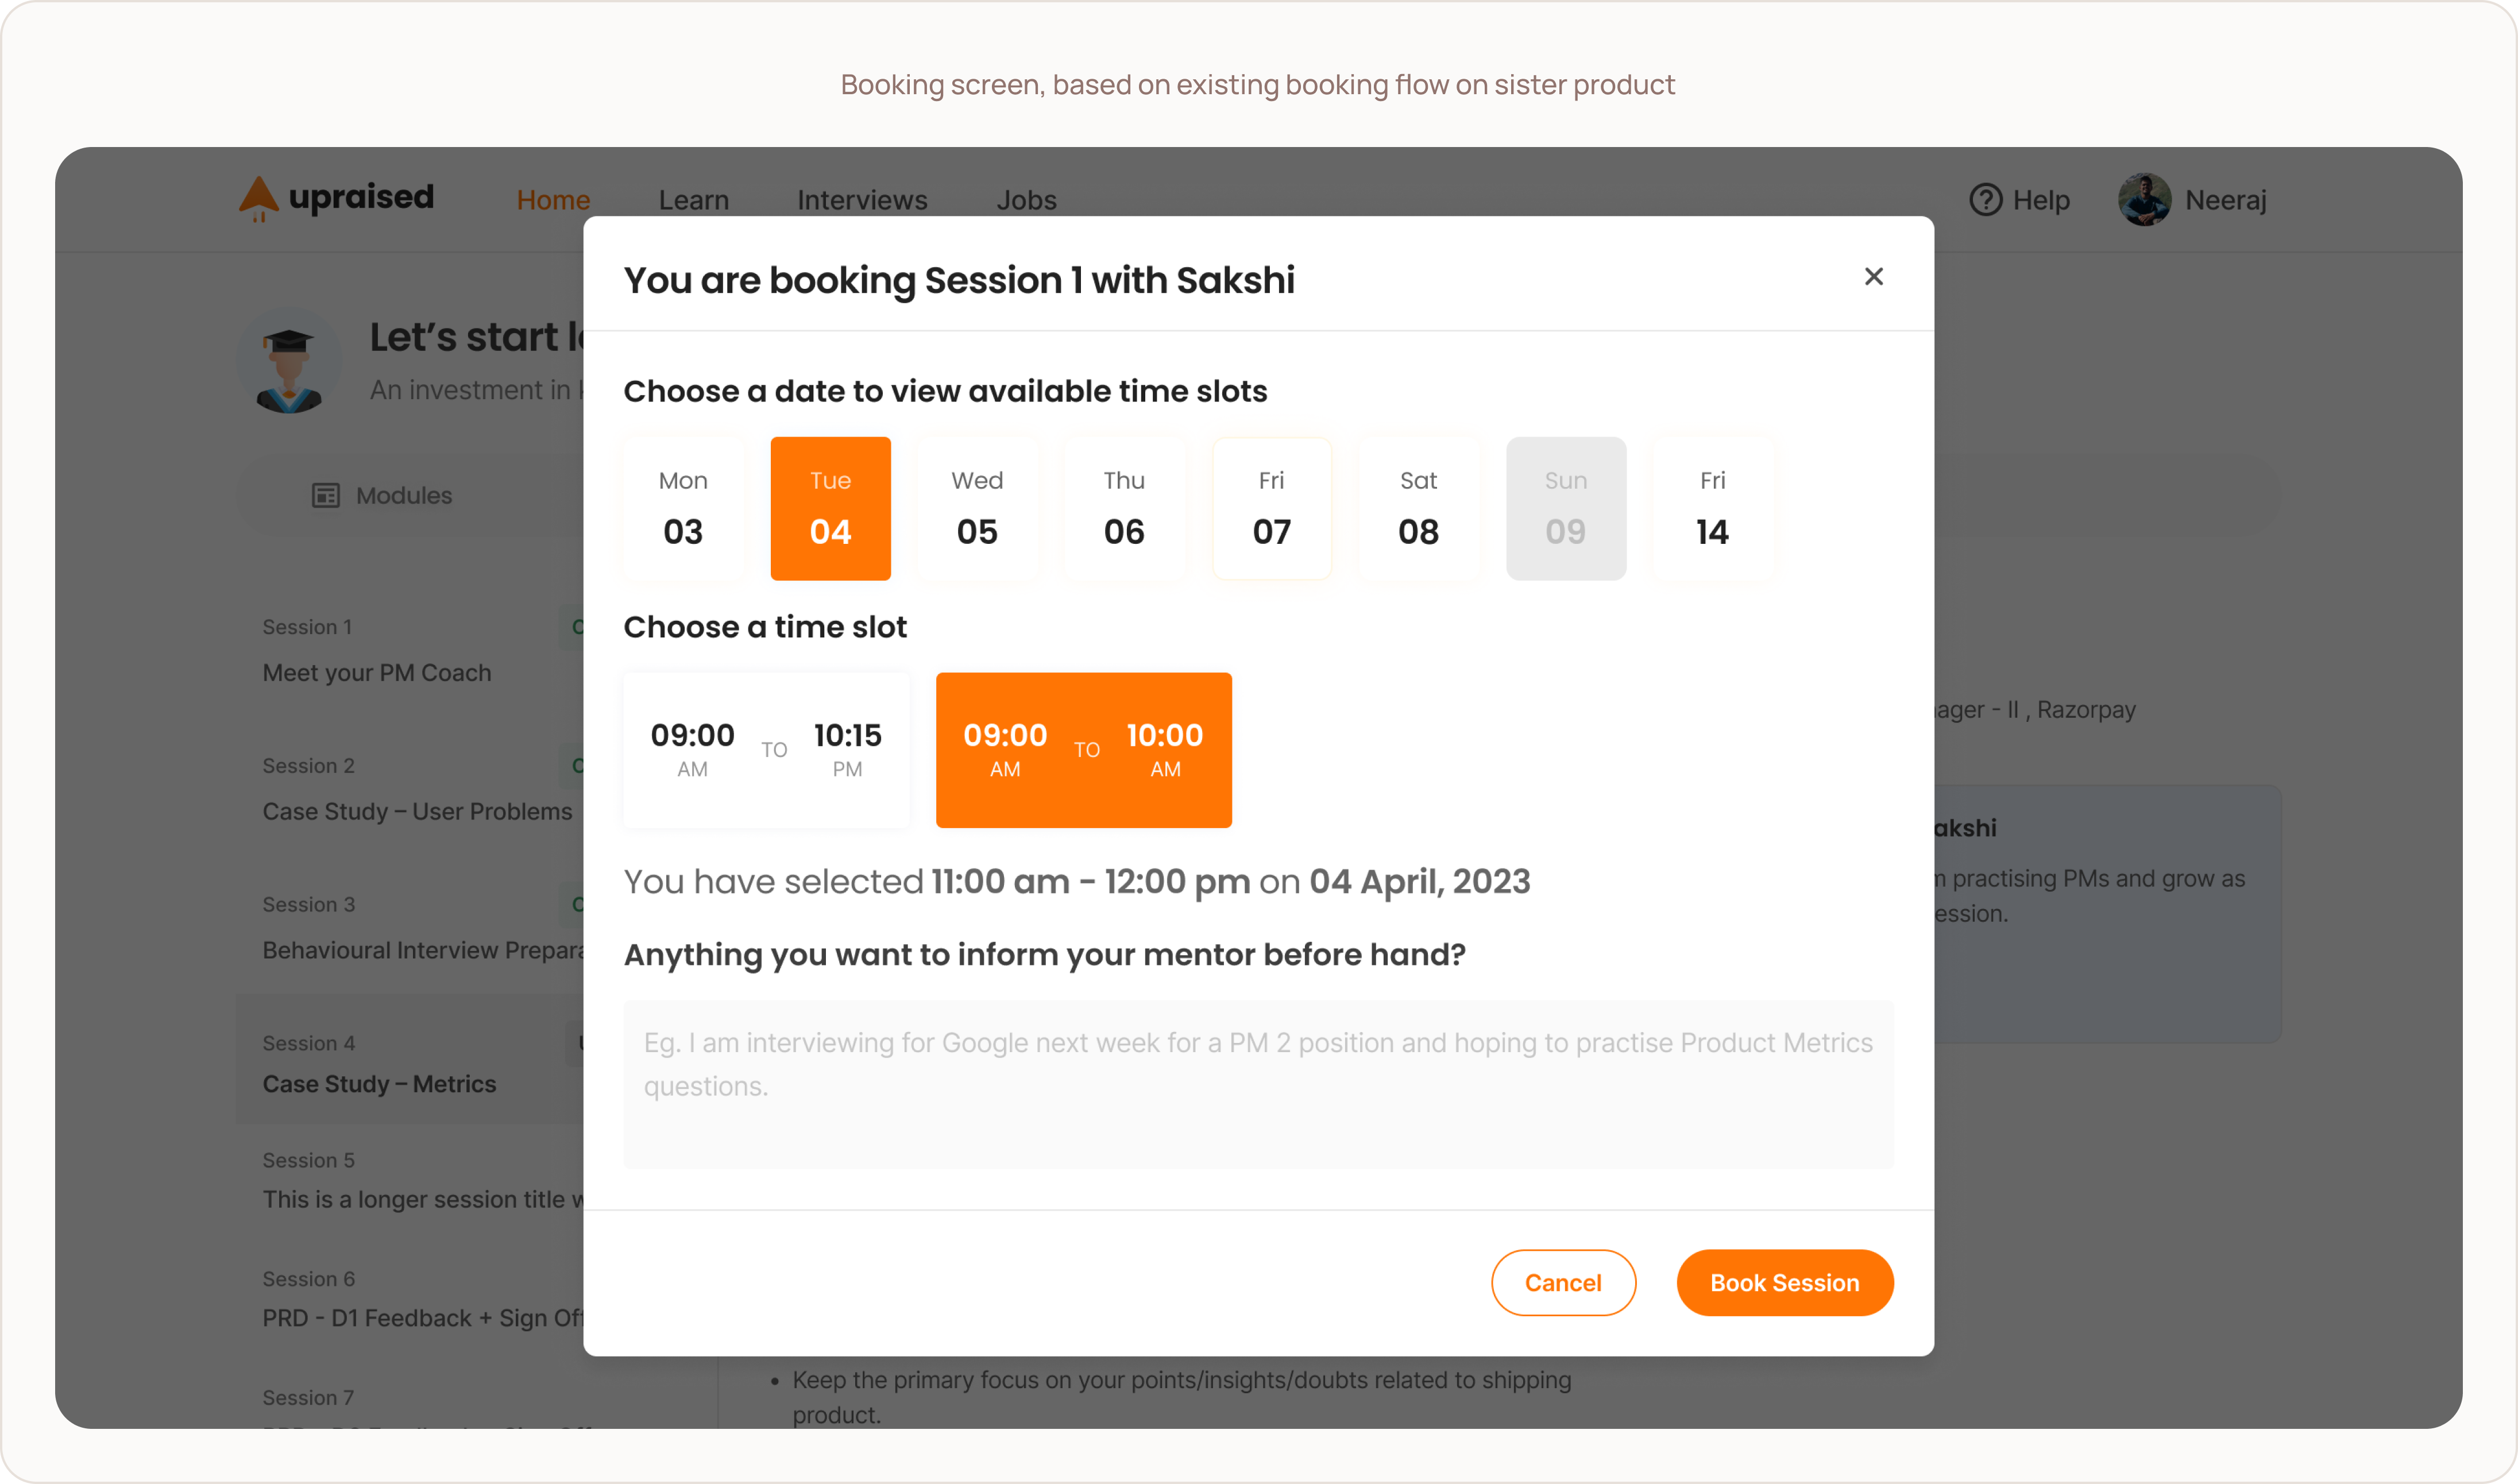Focus the mentor message text field
This screenshot has width=2518, height=1484.
point(1258,1085)
